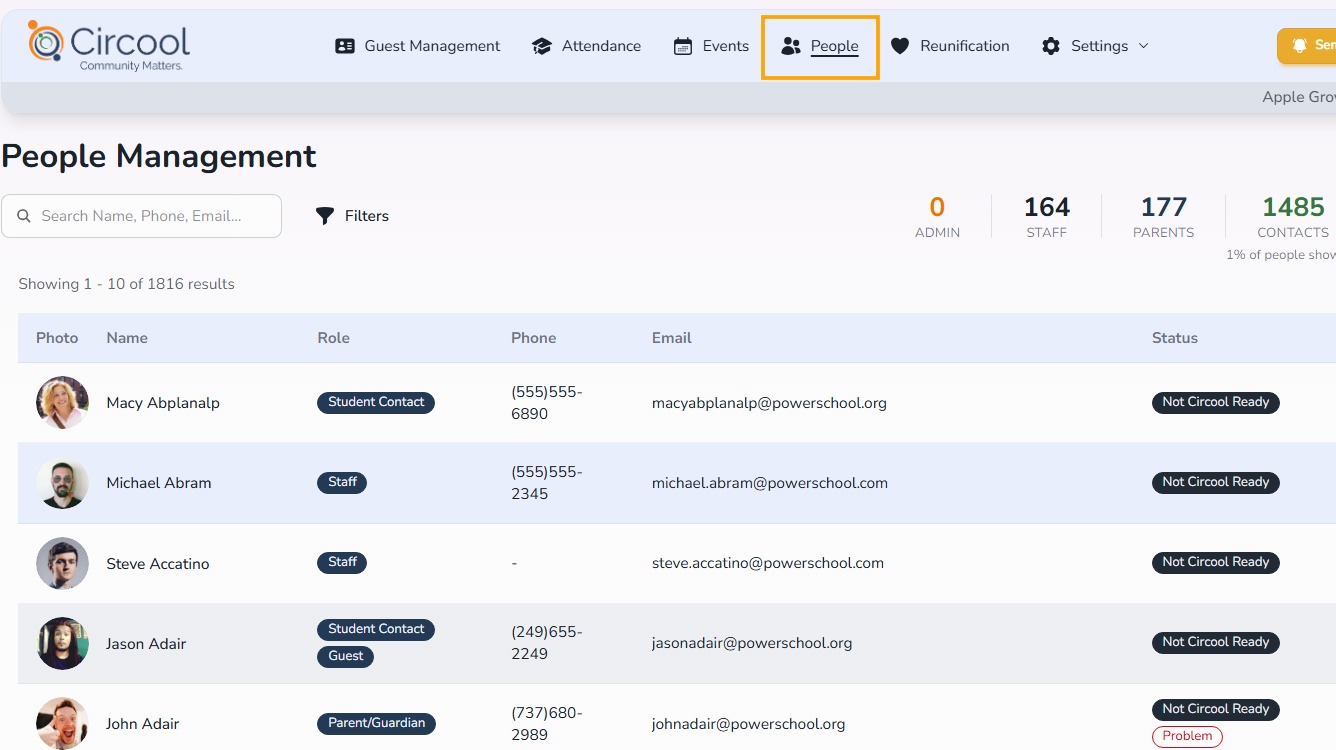Click the bell icon on orange button
This screenshot has height=750, width=1336.
pyautogui.click(x=1299, y=46)
